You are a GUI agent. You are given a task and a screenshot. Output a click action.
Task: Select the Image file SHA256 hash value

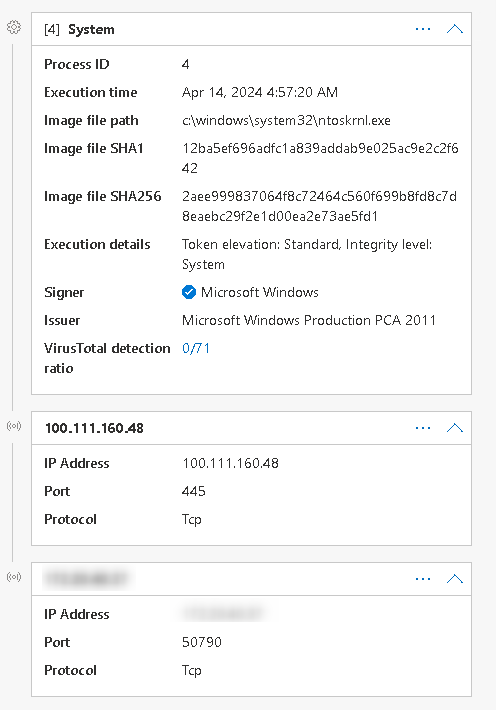[x=319, y=206]
